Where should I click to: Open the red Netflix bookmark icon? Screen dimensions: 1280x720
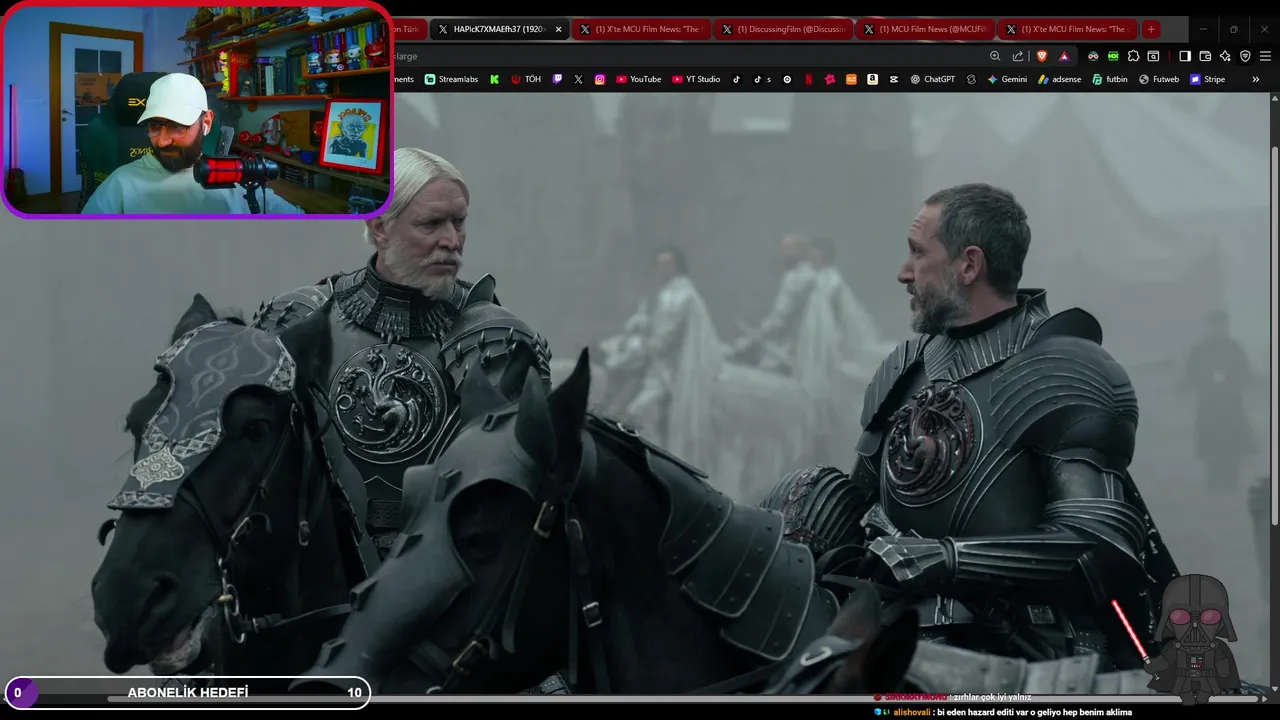click(x=808, y=79)
